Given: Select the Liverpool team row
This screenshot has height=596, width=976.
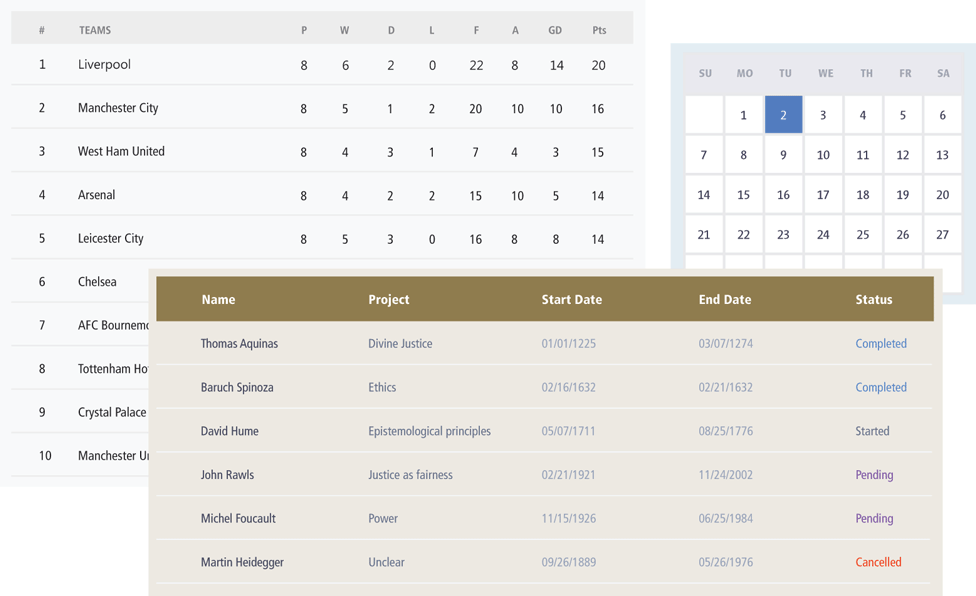Looking at the screenshot, I should (x=105, y=65).
